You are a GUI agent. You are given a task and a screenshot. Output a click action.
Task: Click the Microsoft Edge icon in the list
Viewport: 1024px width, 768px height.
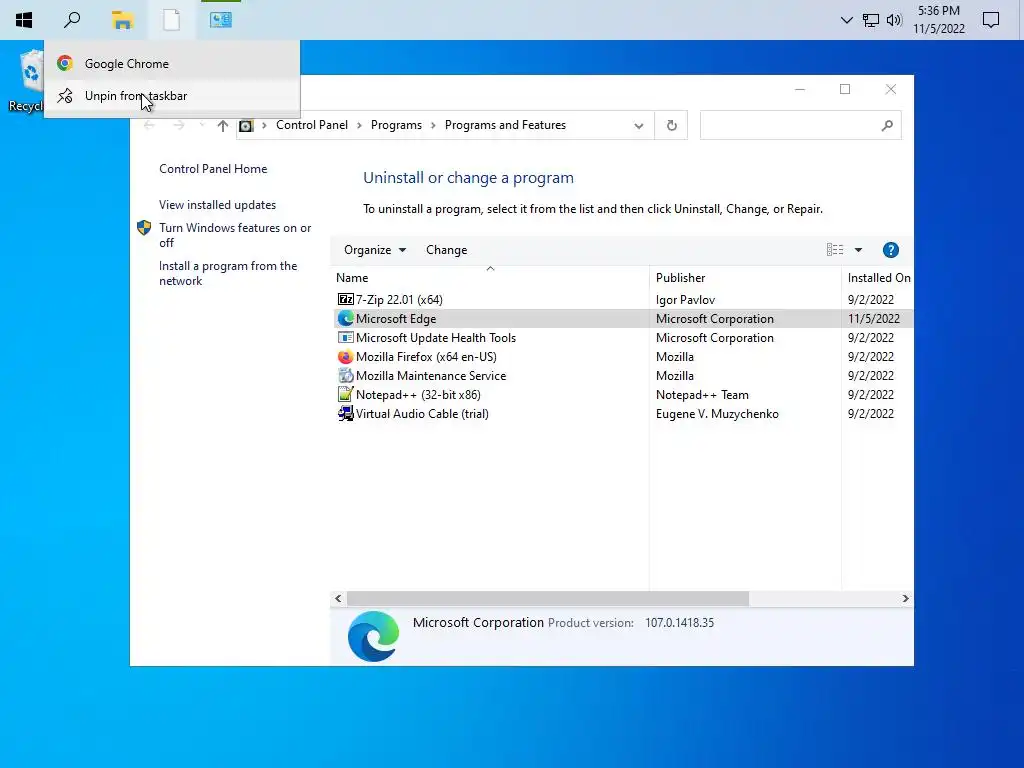(x=345, y=318)
